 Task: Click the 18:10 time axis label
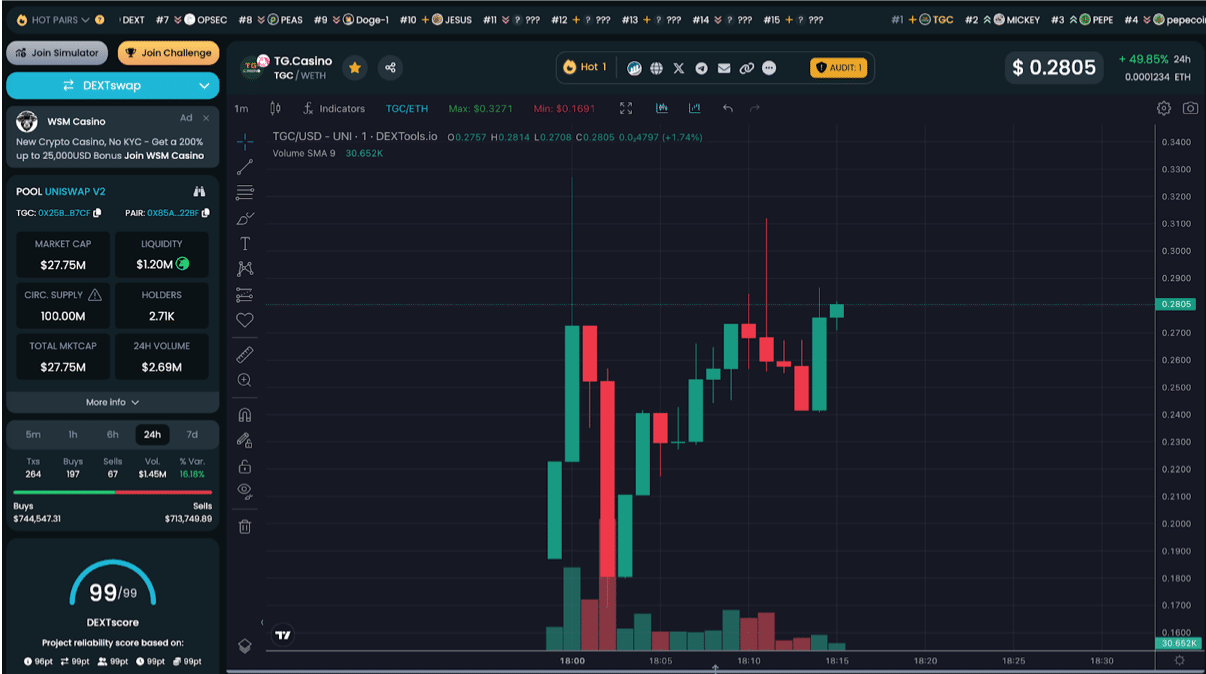749,661
